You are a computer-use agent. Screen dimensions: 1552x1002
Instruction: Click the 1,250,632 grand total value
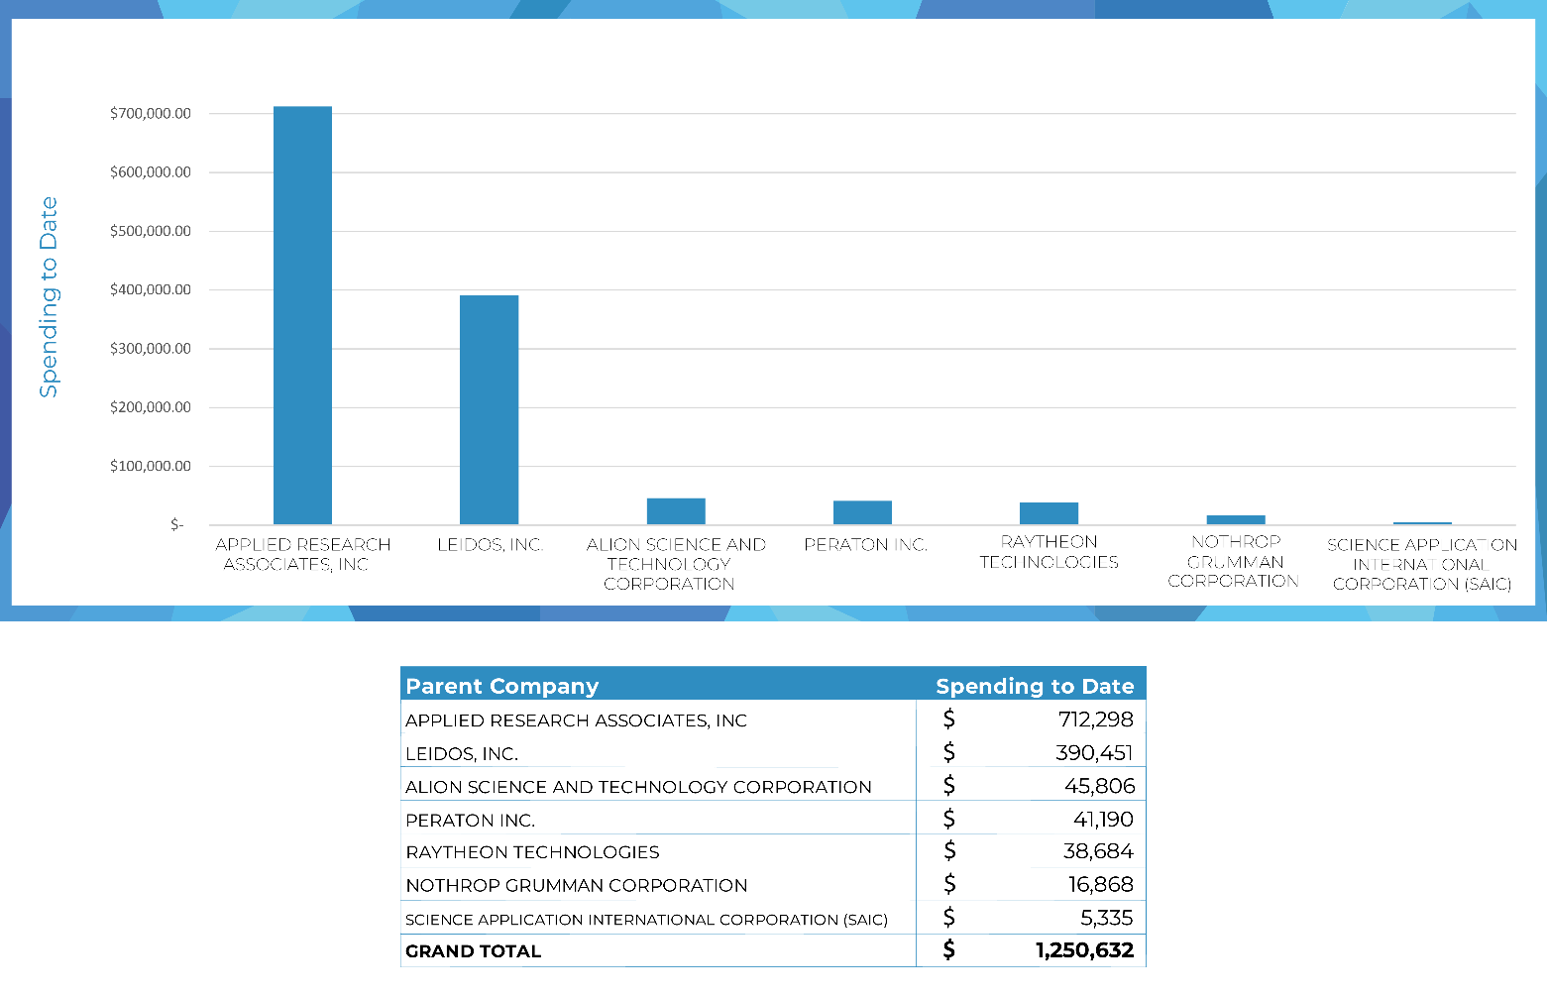click(x=1085, y=950)
